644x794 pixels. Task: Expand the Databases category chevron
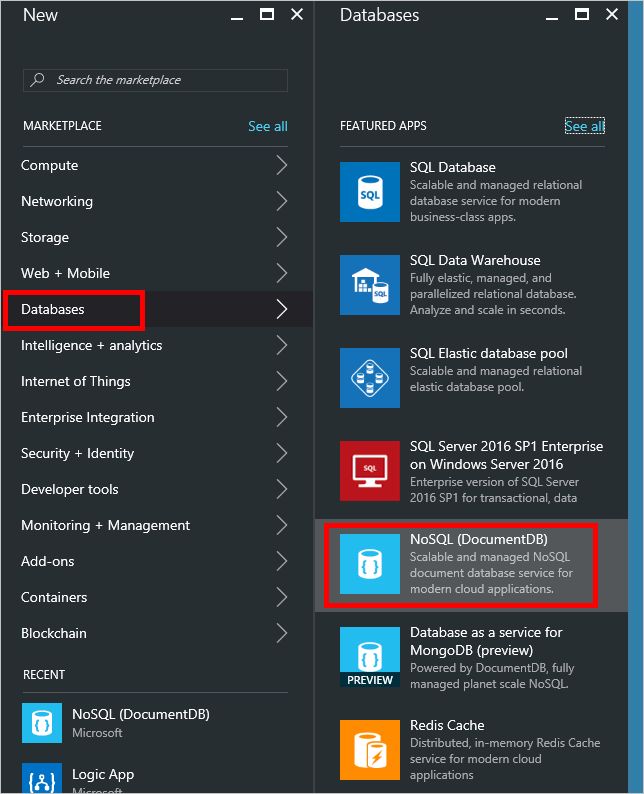[x=282, y=309]
